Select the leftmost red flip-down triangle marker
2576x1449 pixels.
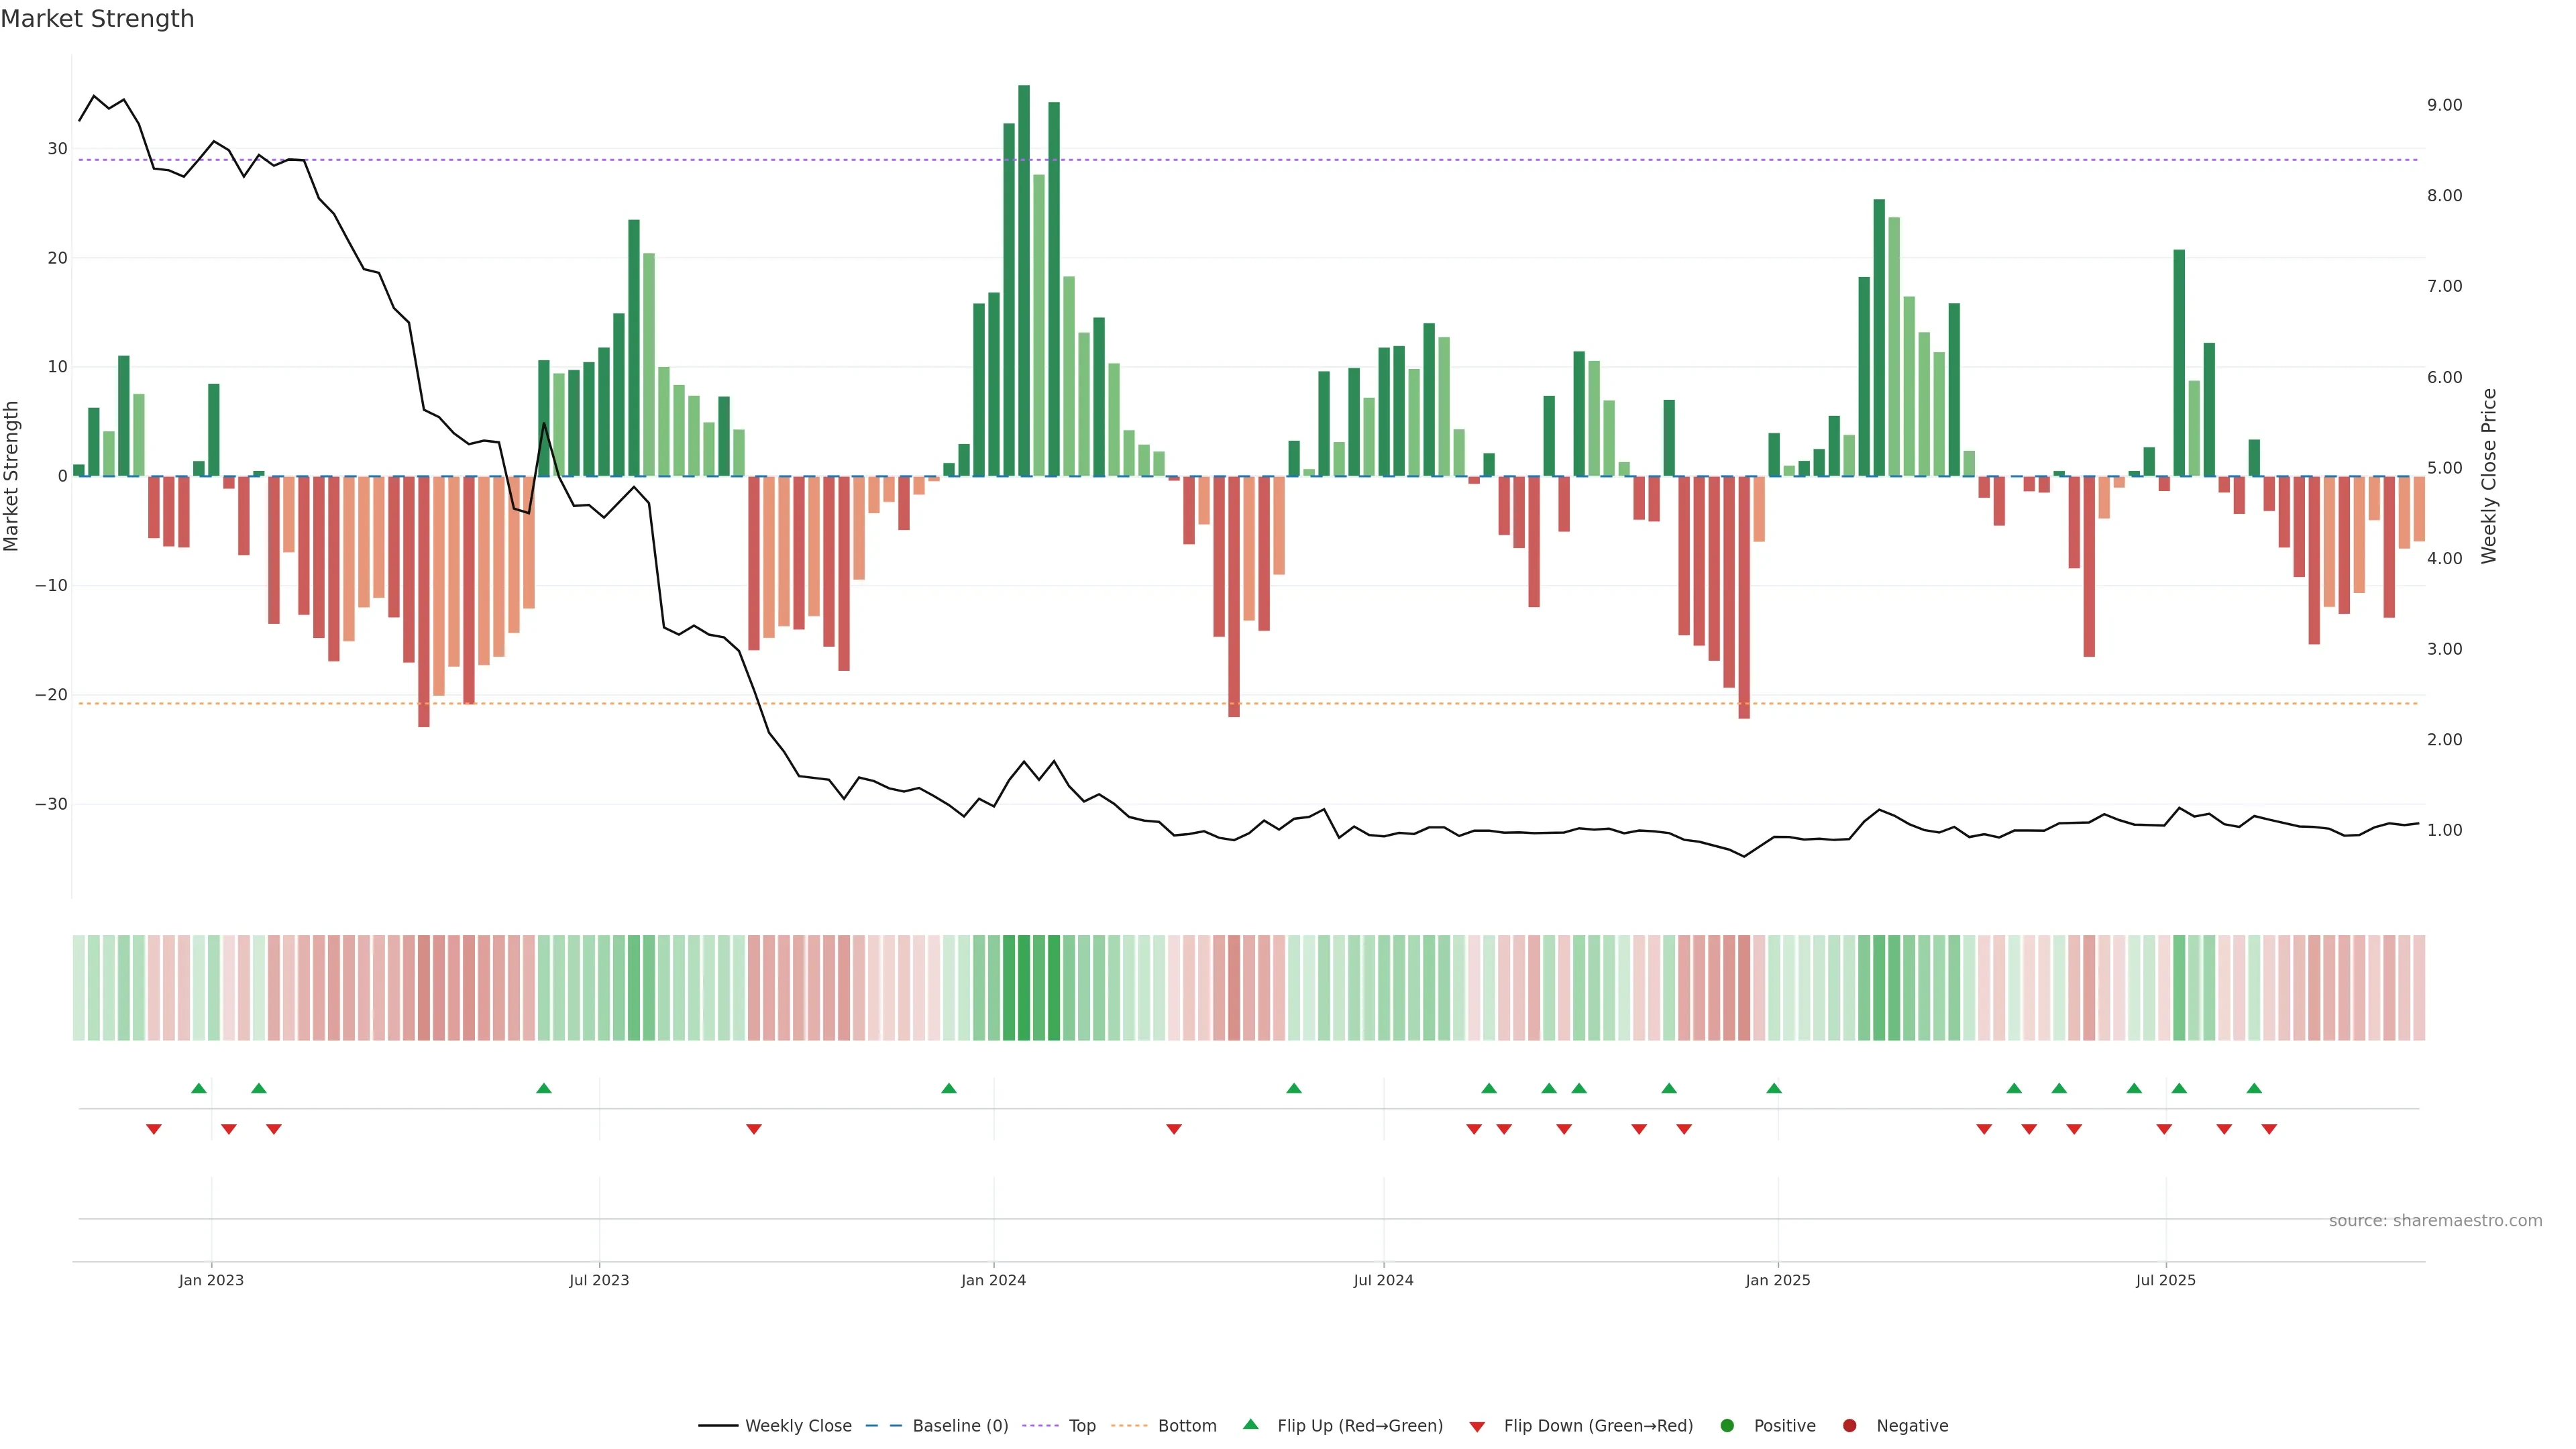(154, 1129)
